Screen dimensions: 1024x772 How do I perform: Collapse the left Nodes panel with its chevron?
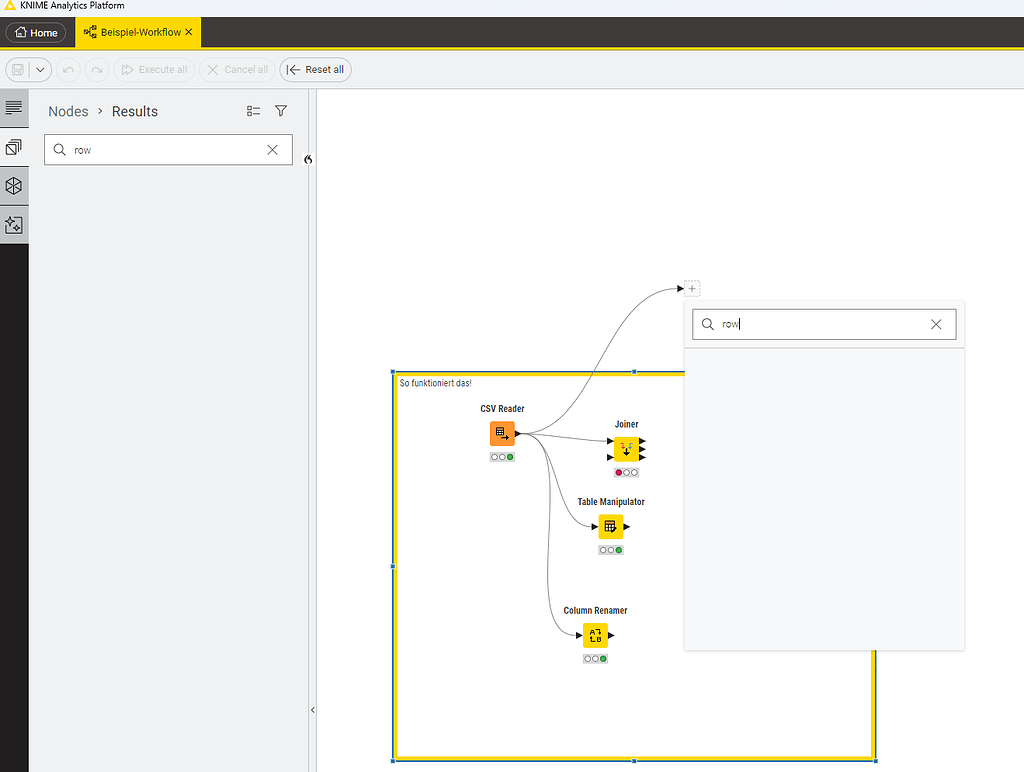307,159
